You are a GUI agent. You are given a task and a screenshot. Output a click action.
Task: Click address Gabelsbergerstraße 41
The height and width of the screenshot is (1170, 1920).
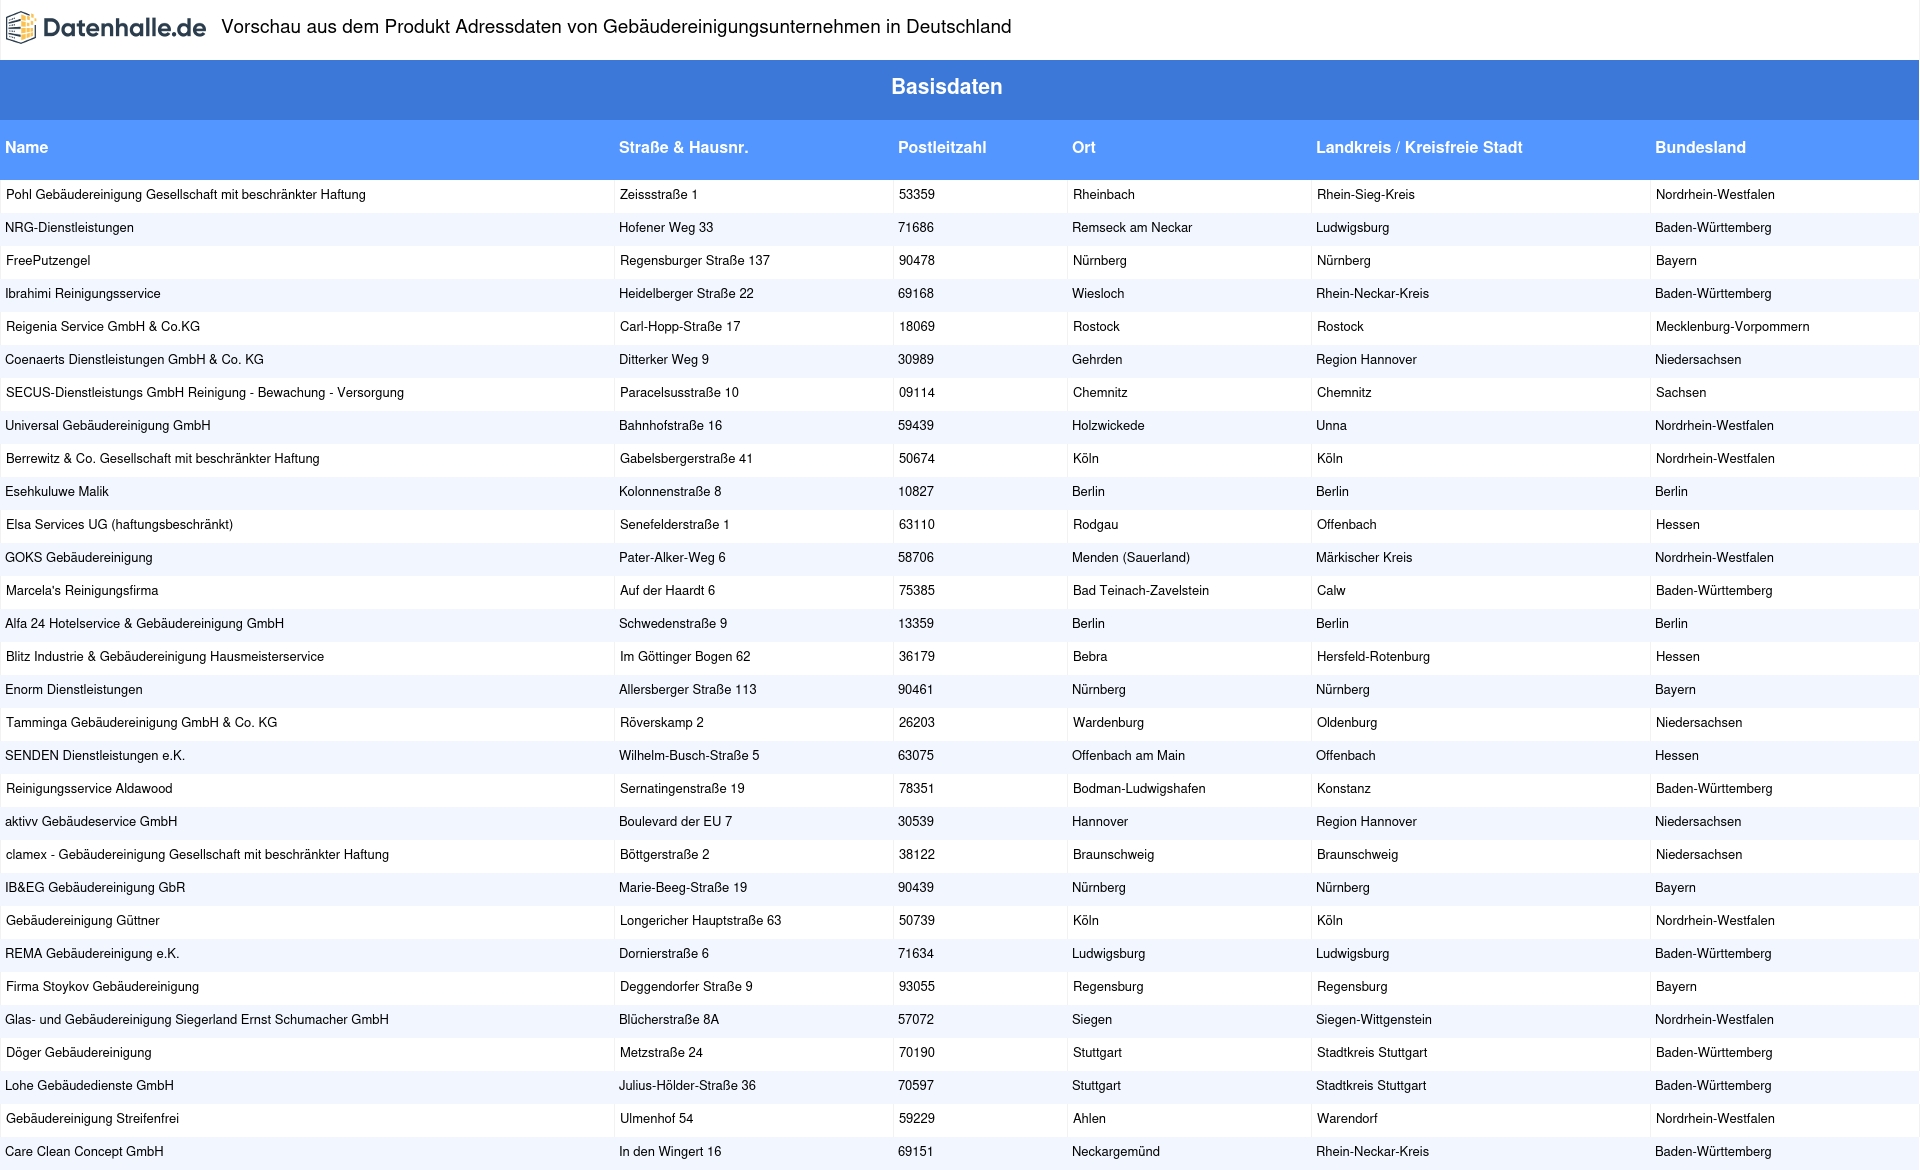pyautogui.click(x=686, y=459)
